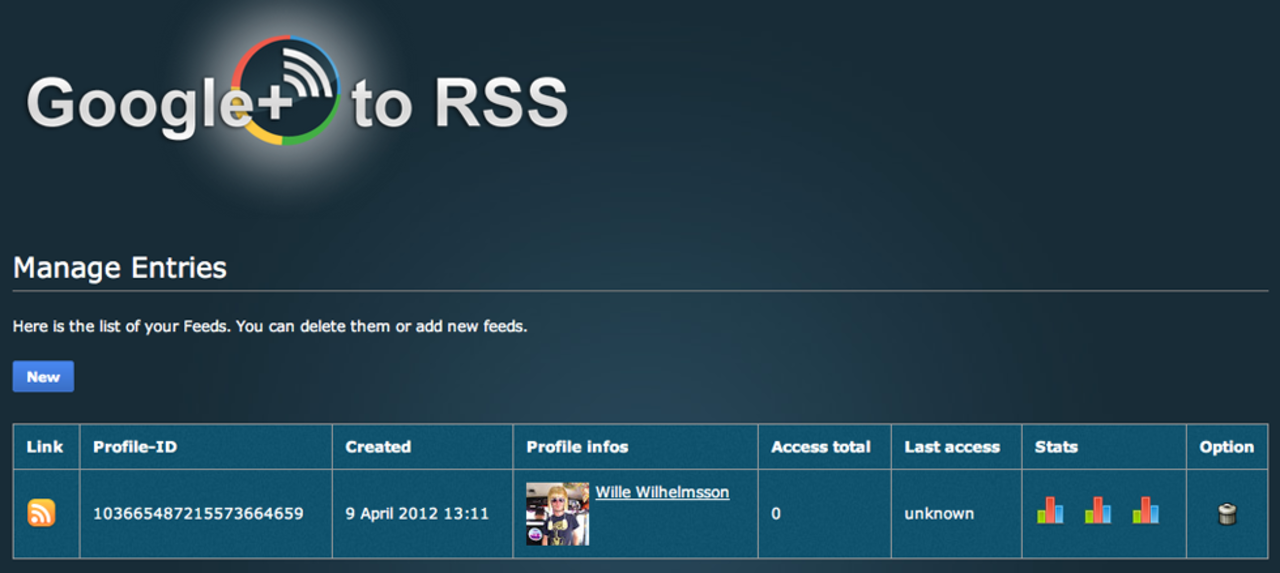Click the Access total column header
The height and width of the screenshot is (573, 1280).
[821, 447]
